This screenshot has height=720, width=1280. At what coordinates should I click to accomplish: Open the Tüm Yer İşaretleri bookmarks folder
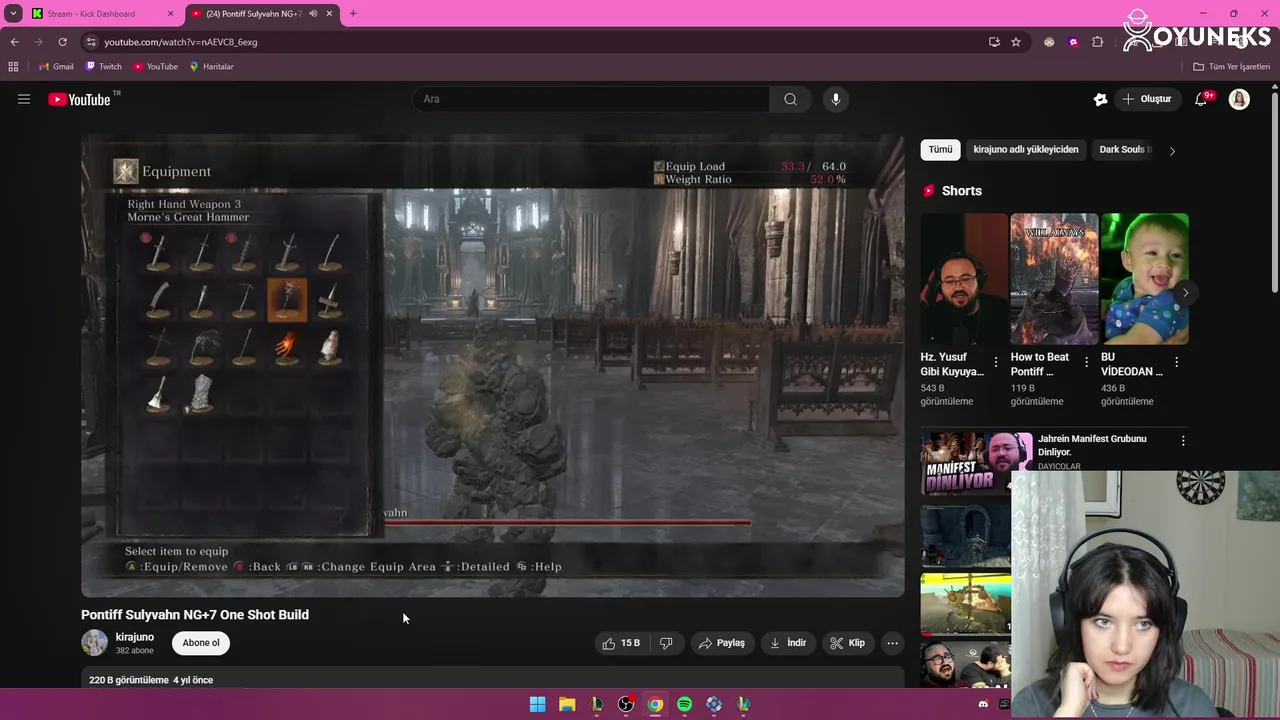[1231, 66]
